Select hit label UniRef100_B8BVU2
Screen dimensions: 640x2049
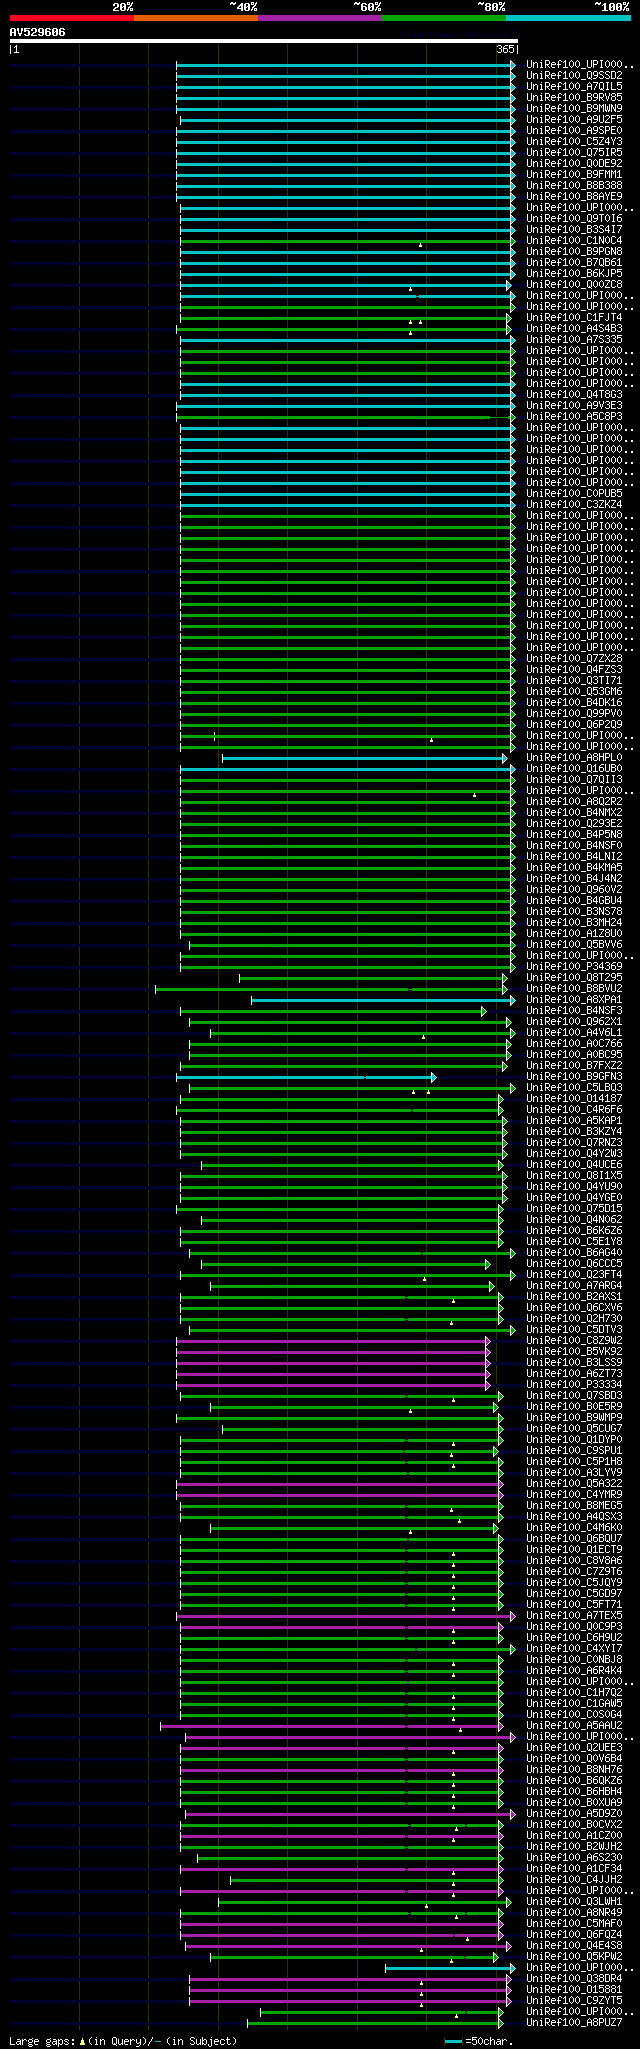[x=574, y=988]
